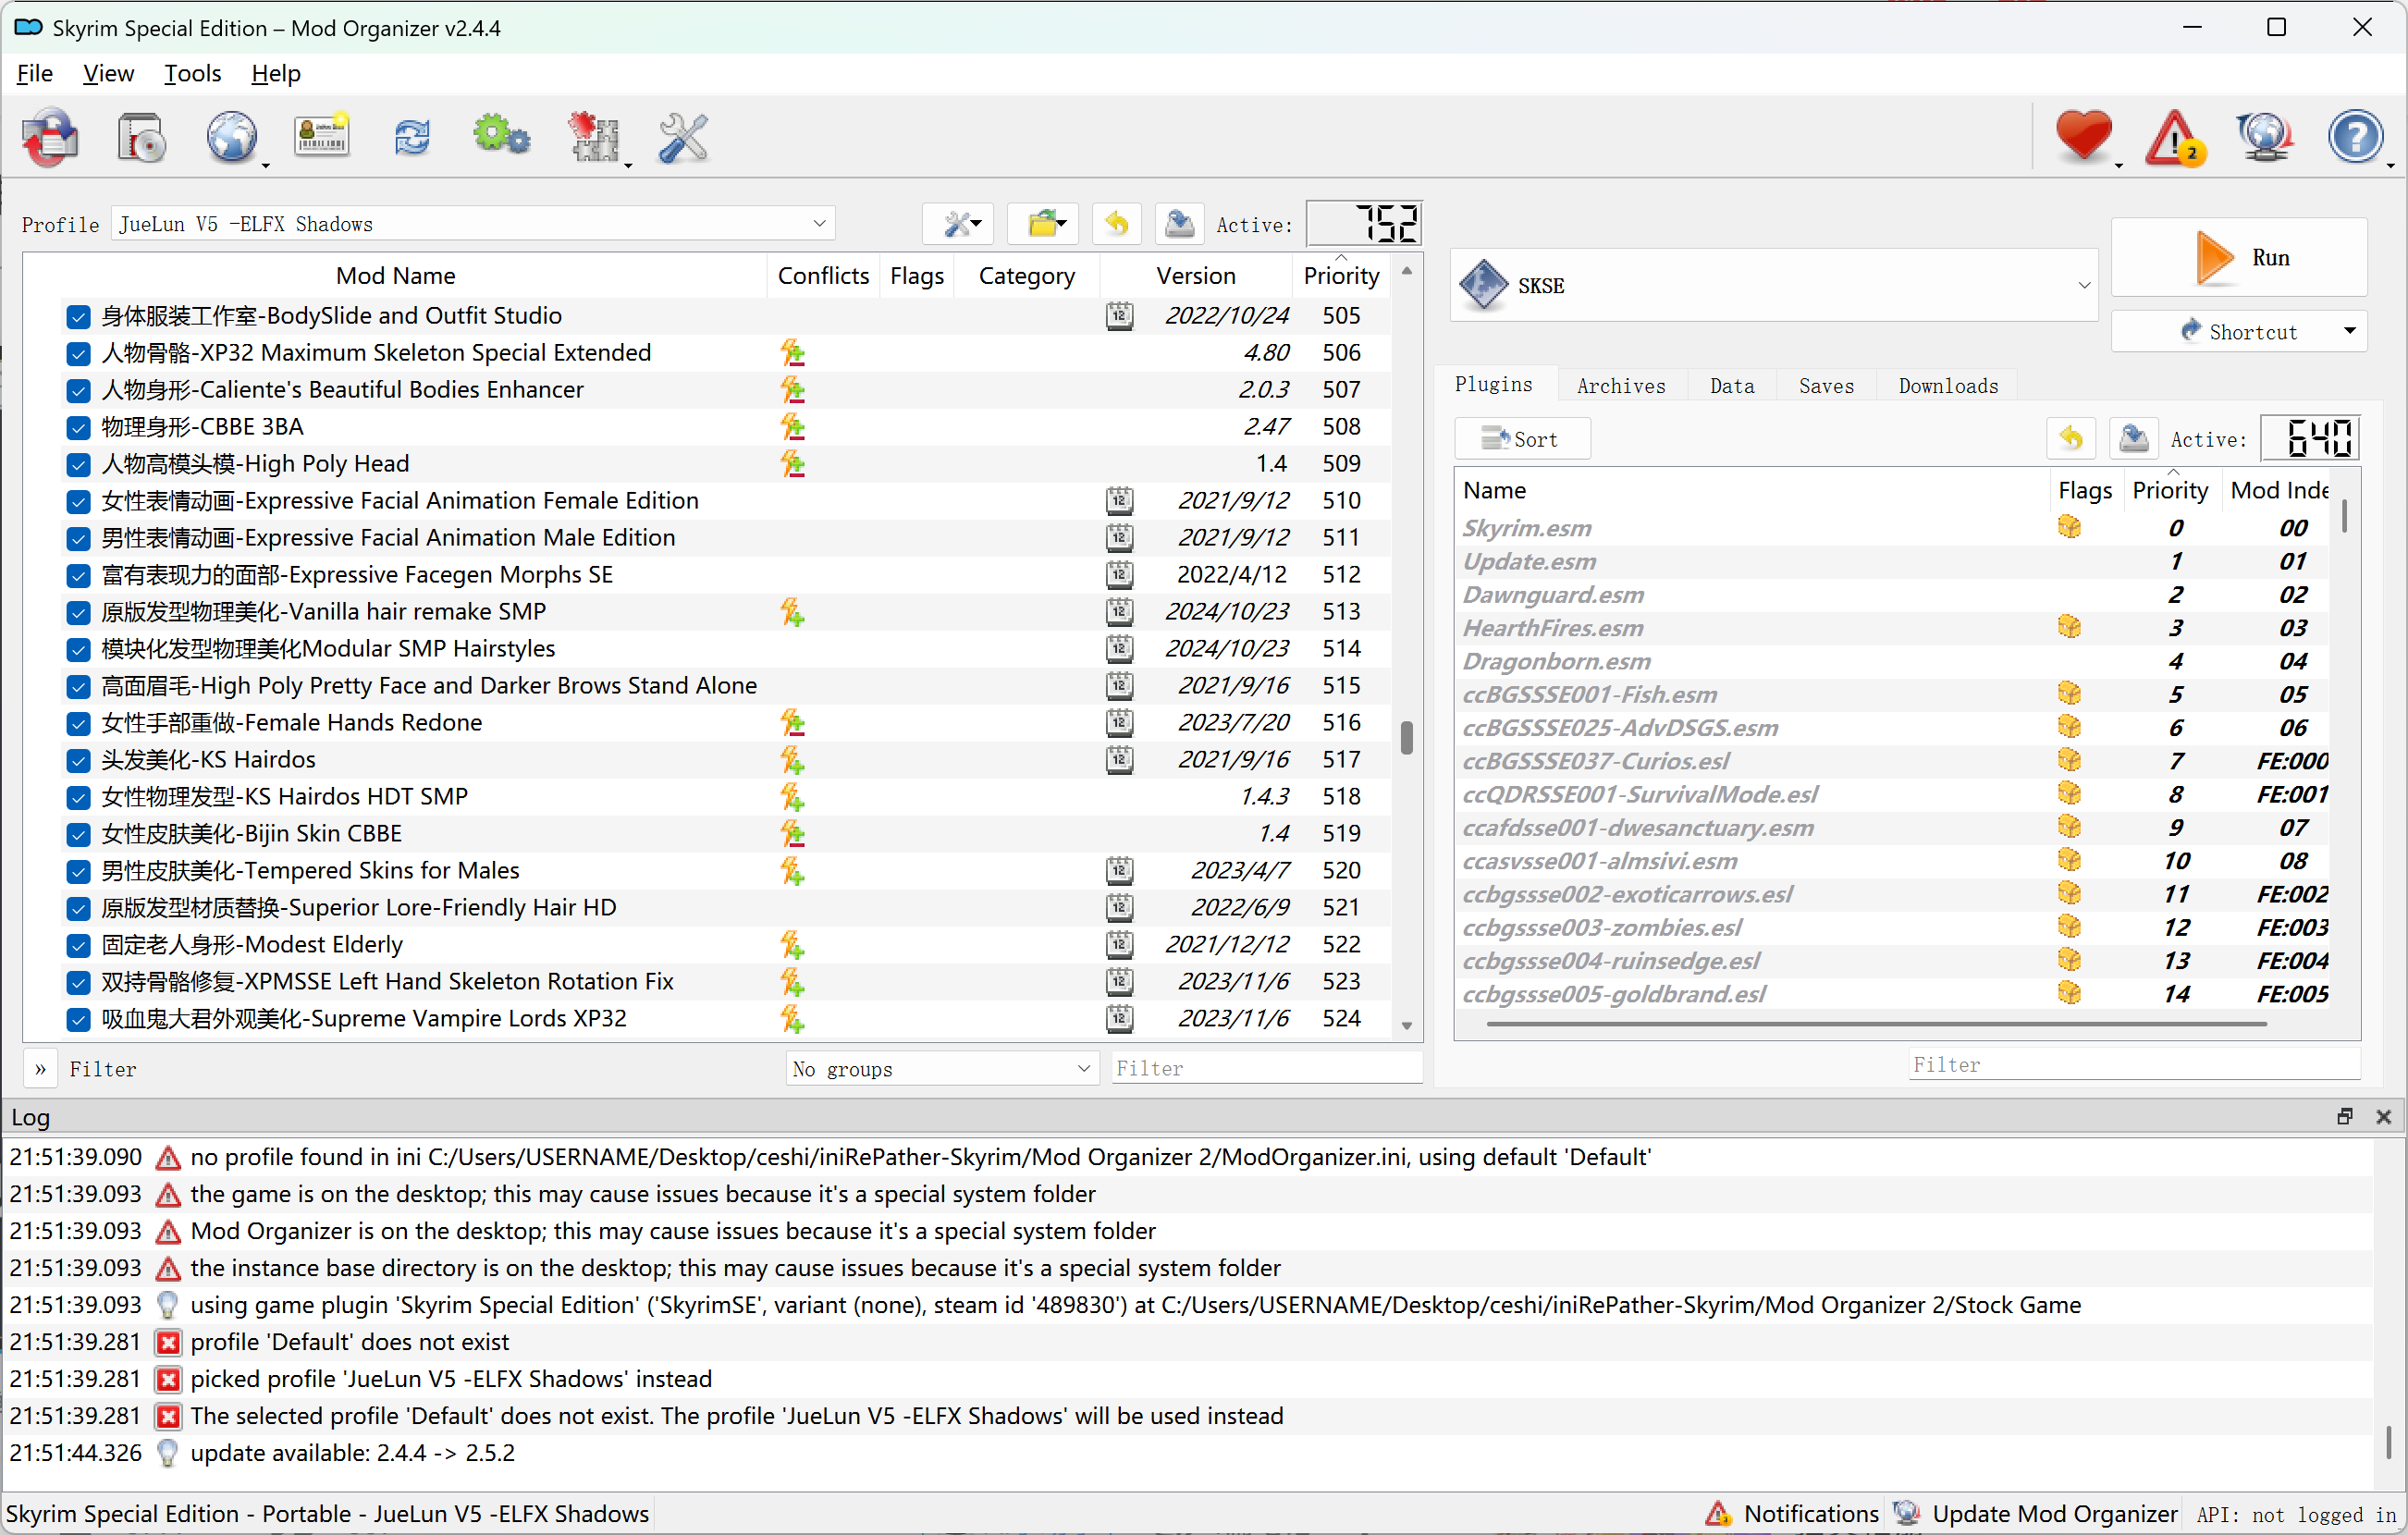Open Settings wrench and screwdriver icon
This screenshot has height=1535, width=2408.
coord(683,137)
